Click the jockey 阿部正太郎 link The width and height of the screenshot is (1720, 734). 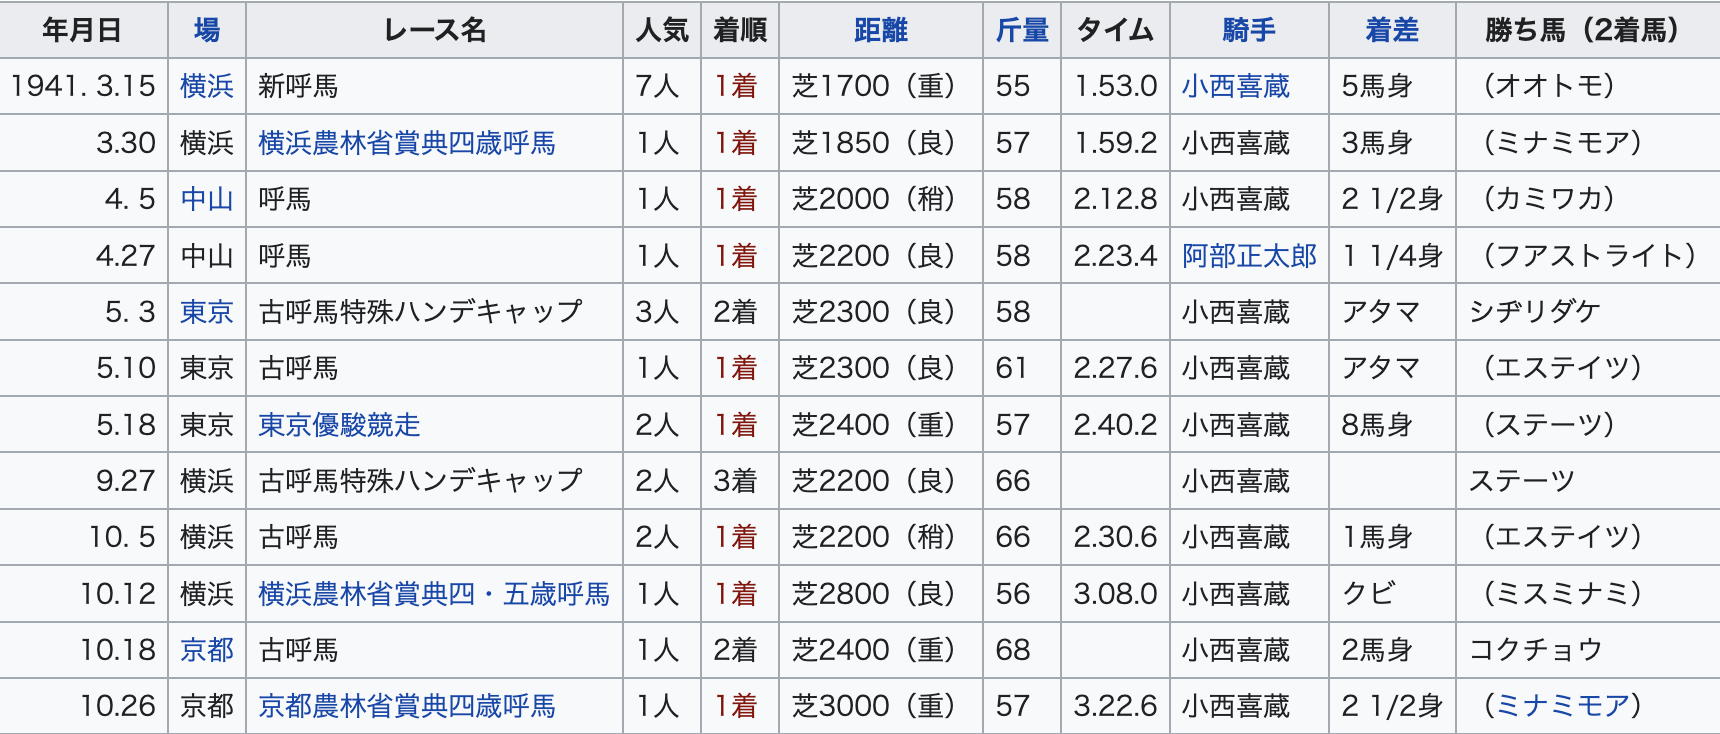[x=1249, y=256]
